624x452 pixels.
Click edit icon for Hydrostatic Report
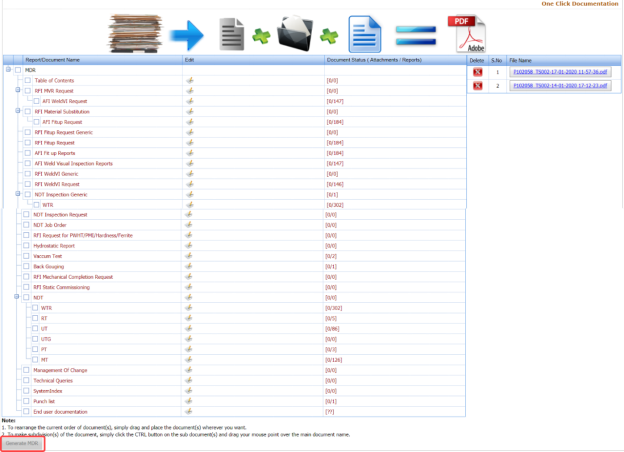tap(190, 245)
